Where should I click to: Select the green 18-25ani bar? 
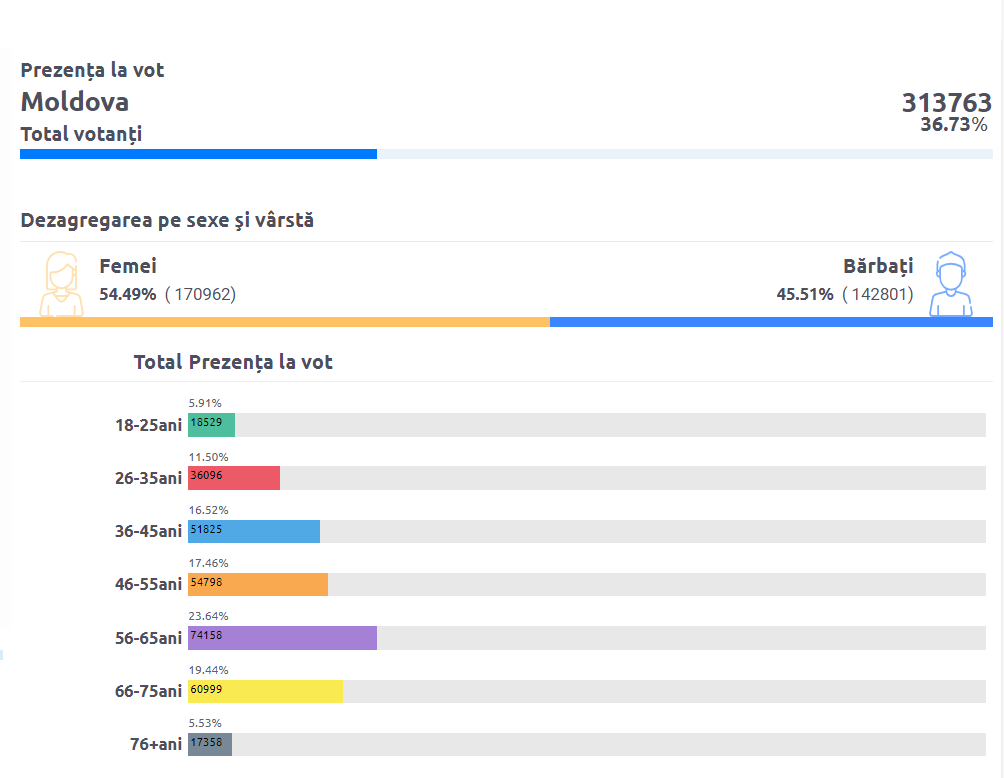(x=211, y=425)
